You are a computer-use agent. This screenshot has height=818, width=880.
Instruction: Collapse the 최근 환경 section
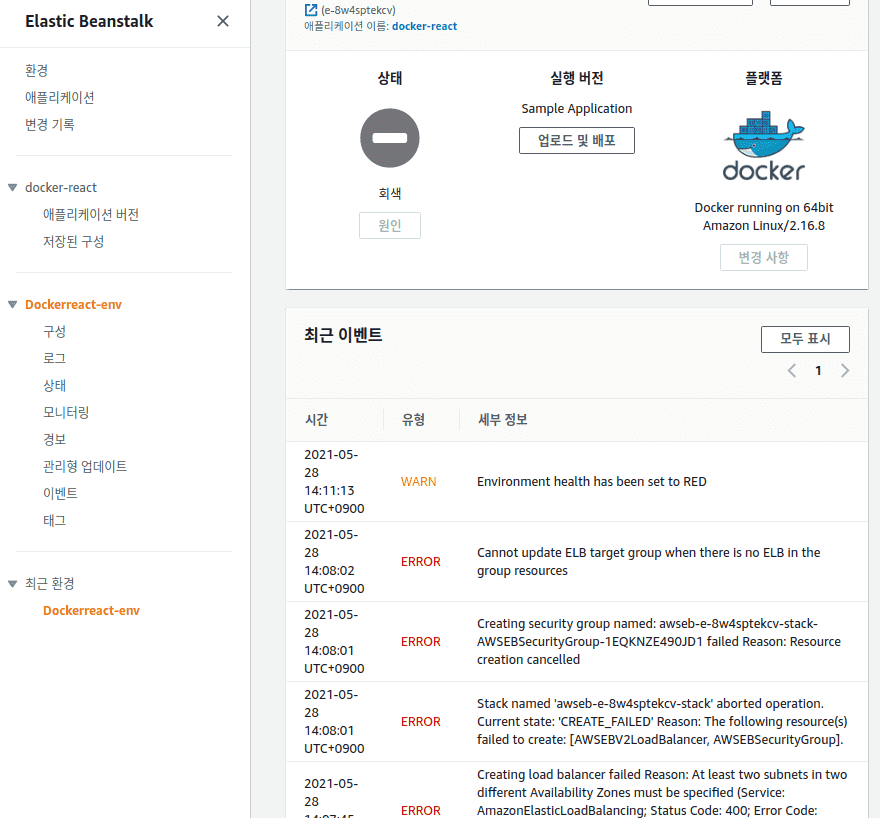(x=12, y=584)
